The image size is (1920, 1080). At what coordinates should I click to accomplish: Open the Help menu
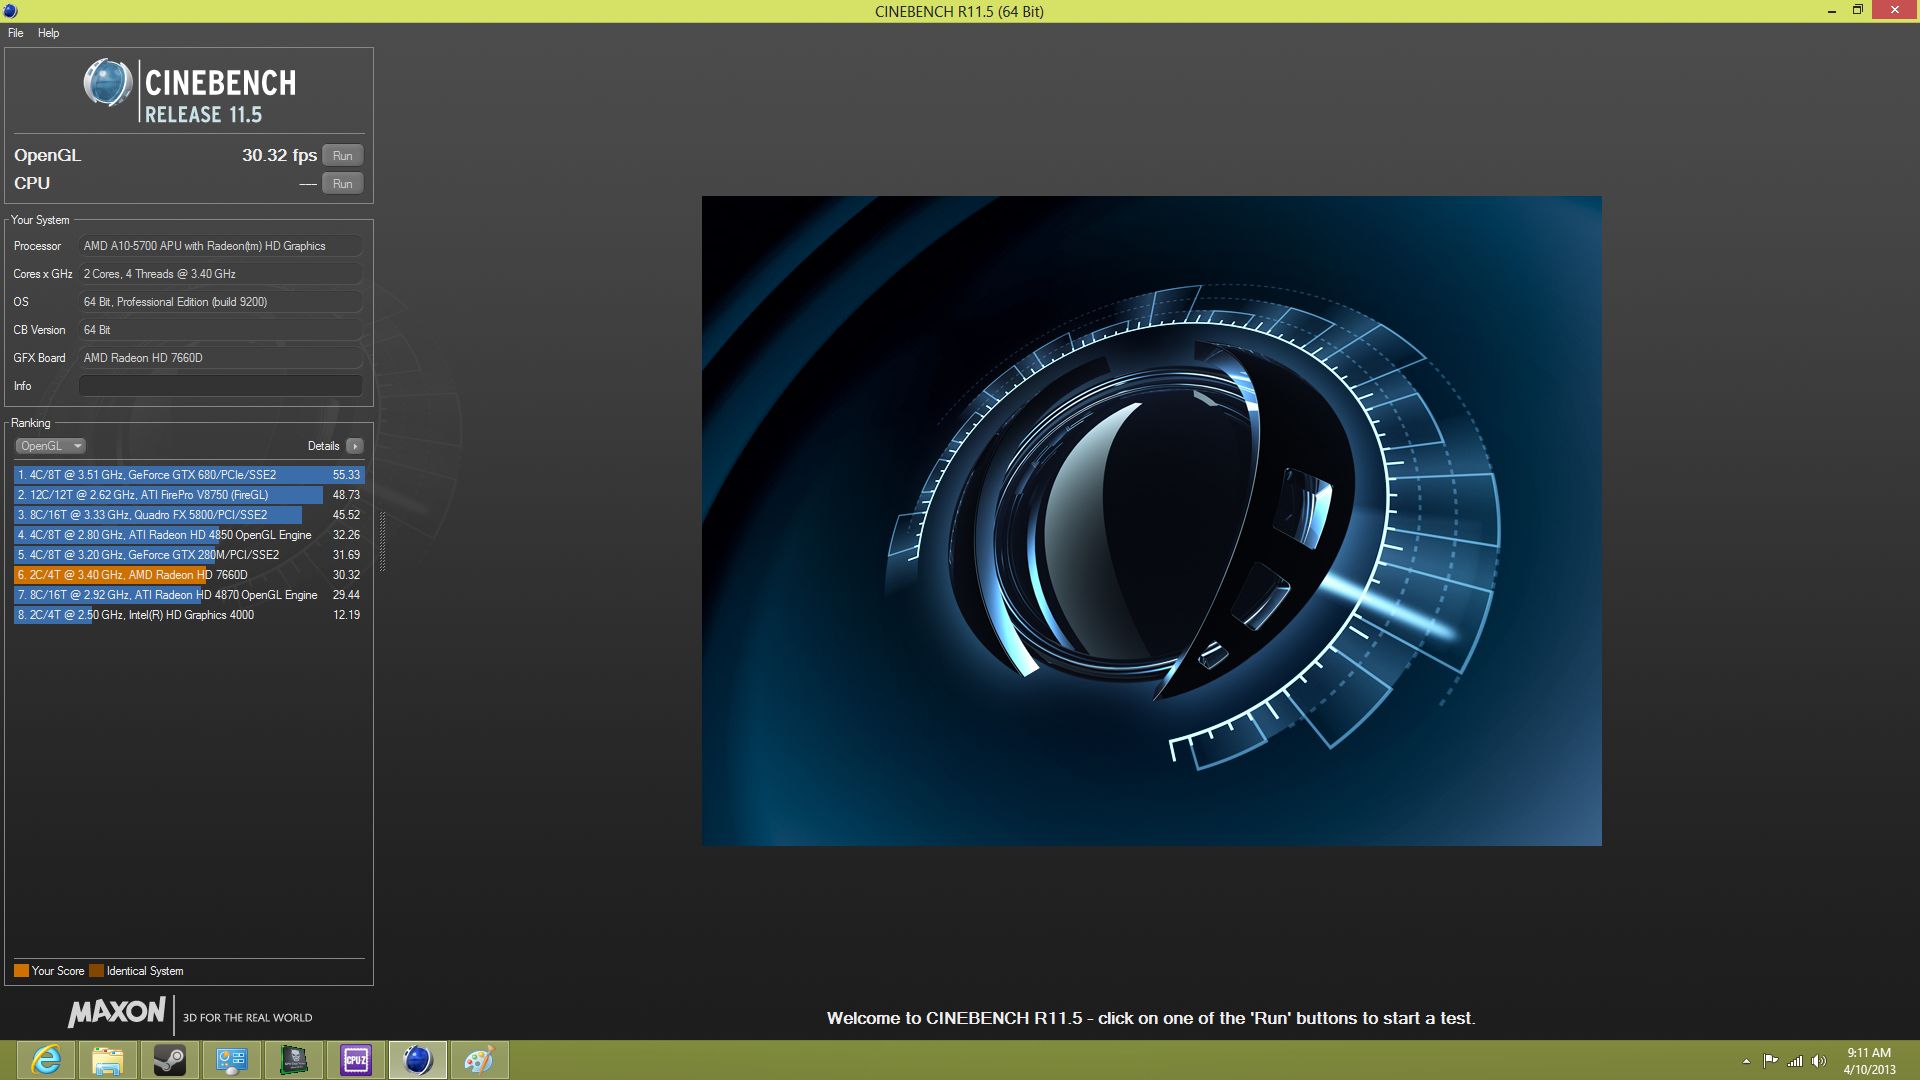click(x=48, y=33)
